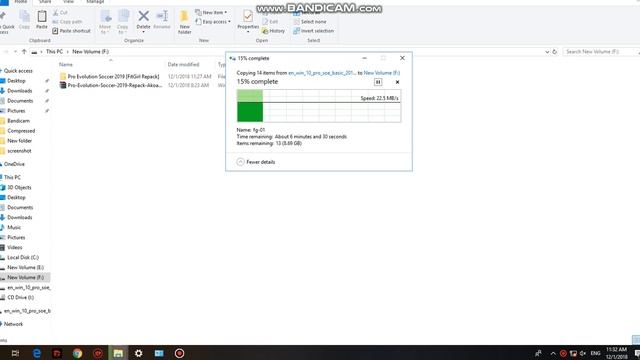Open Bandicam folder in Quick access
The width and height of the screenshot is (640, 360).
[18, 121]
